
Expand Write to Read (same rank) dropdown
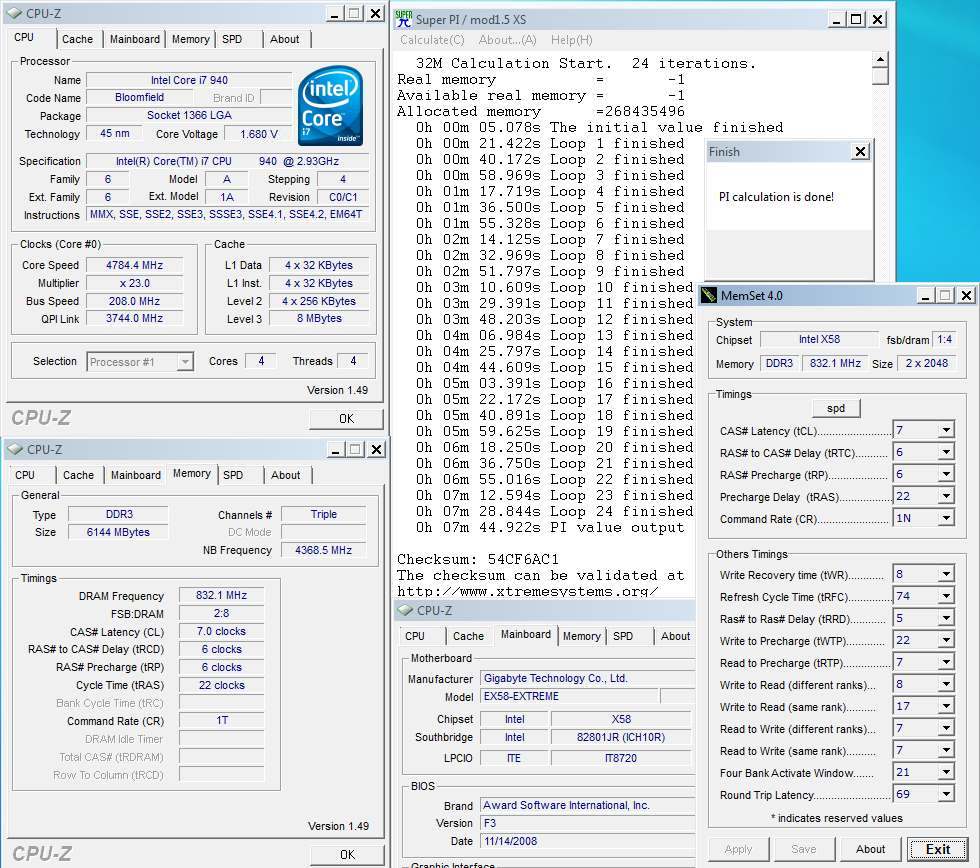click(946, 706)
